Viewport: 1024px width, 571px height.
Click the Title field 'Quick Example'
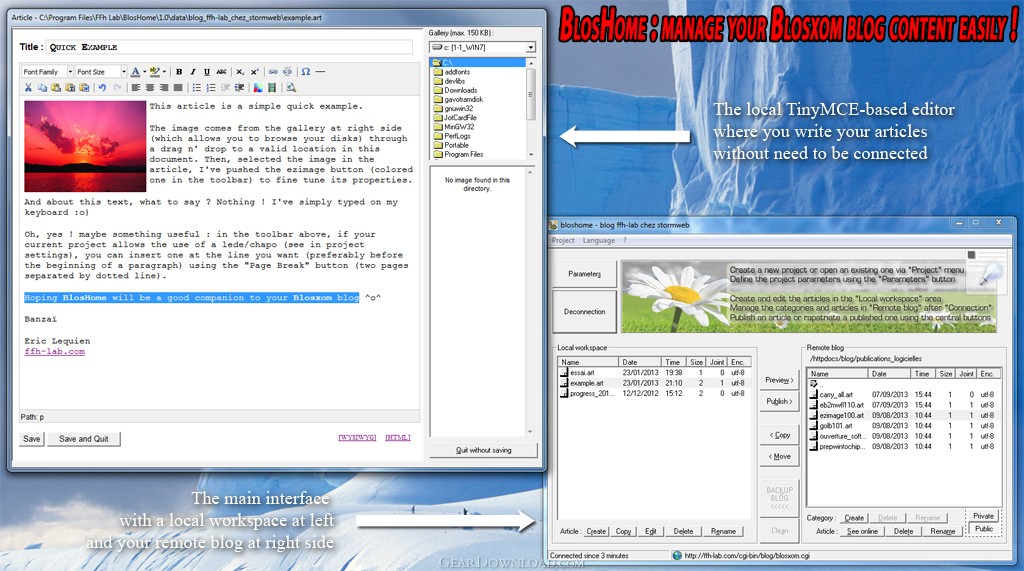click(x=230, y=47)
